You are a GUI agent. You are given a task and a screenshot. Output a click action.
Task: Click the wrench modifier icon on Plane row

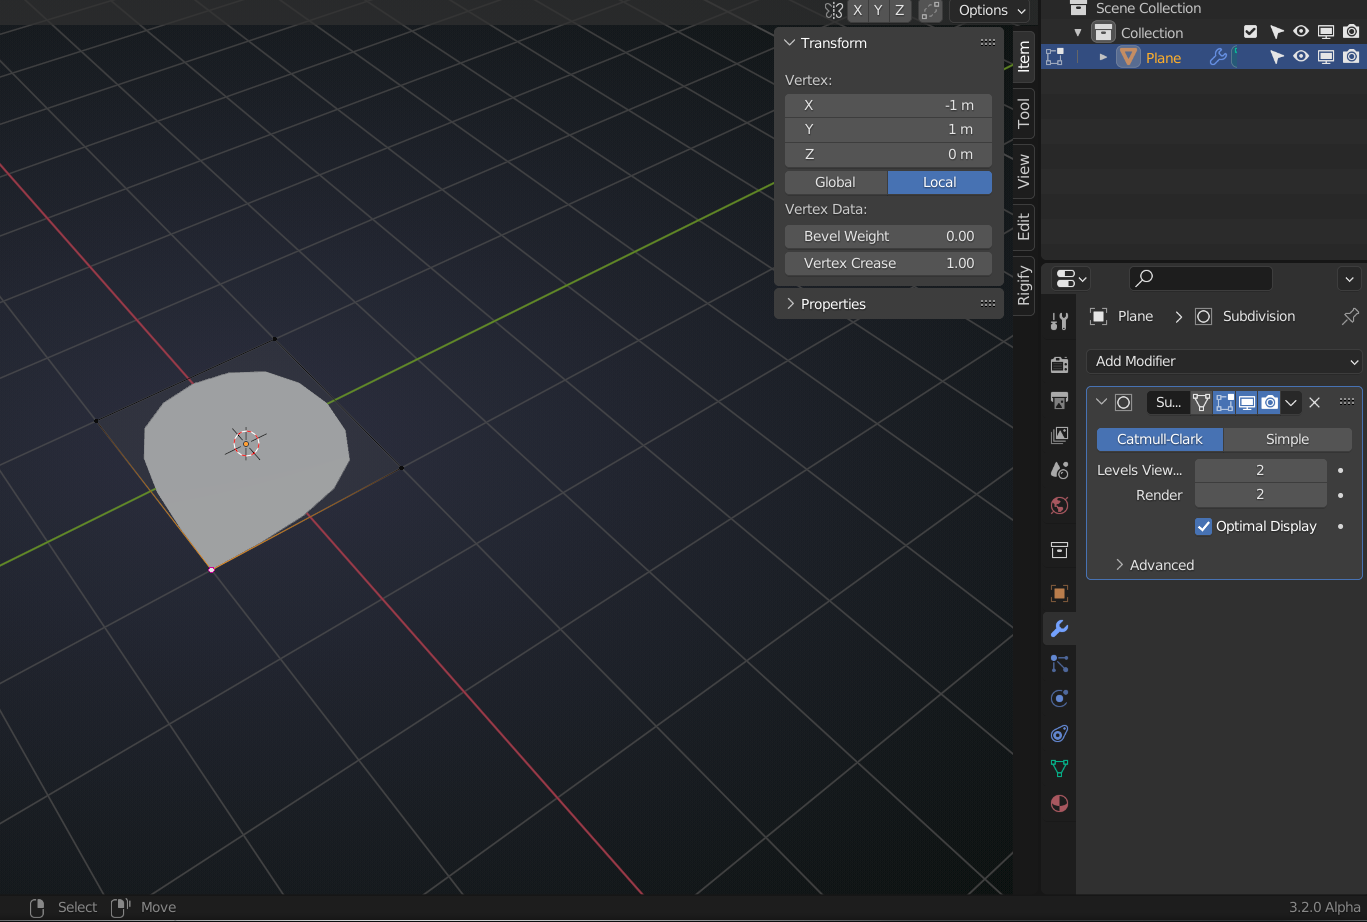(x=1218, y=57)
